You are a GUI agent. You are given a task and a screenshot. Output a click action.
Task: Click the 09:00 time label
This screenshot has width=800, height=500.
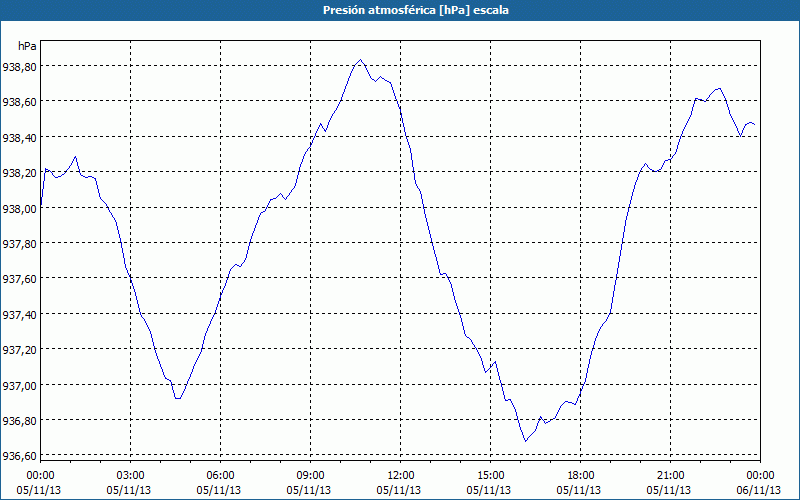coord(310,476)
